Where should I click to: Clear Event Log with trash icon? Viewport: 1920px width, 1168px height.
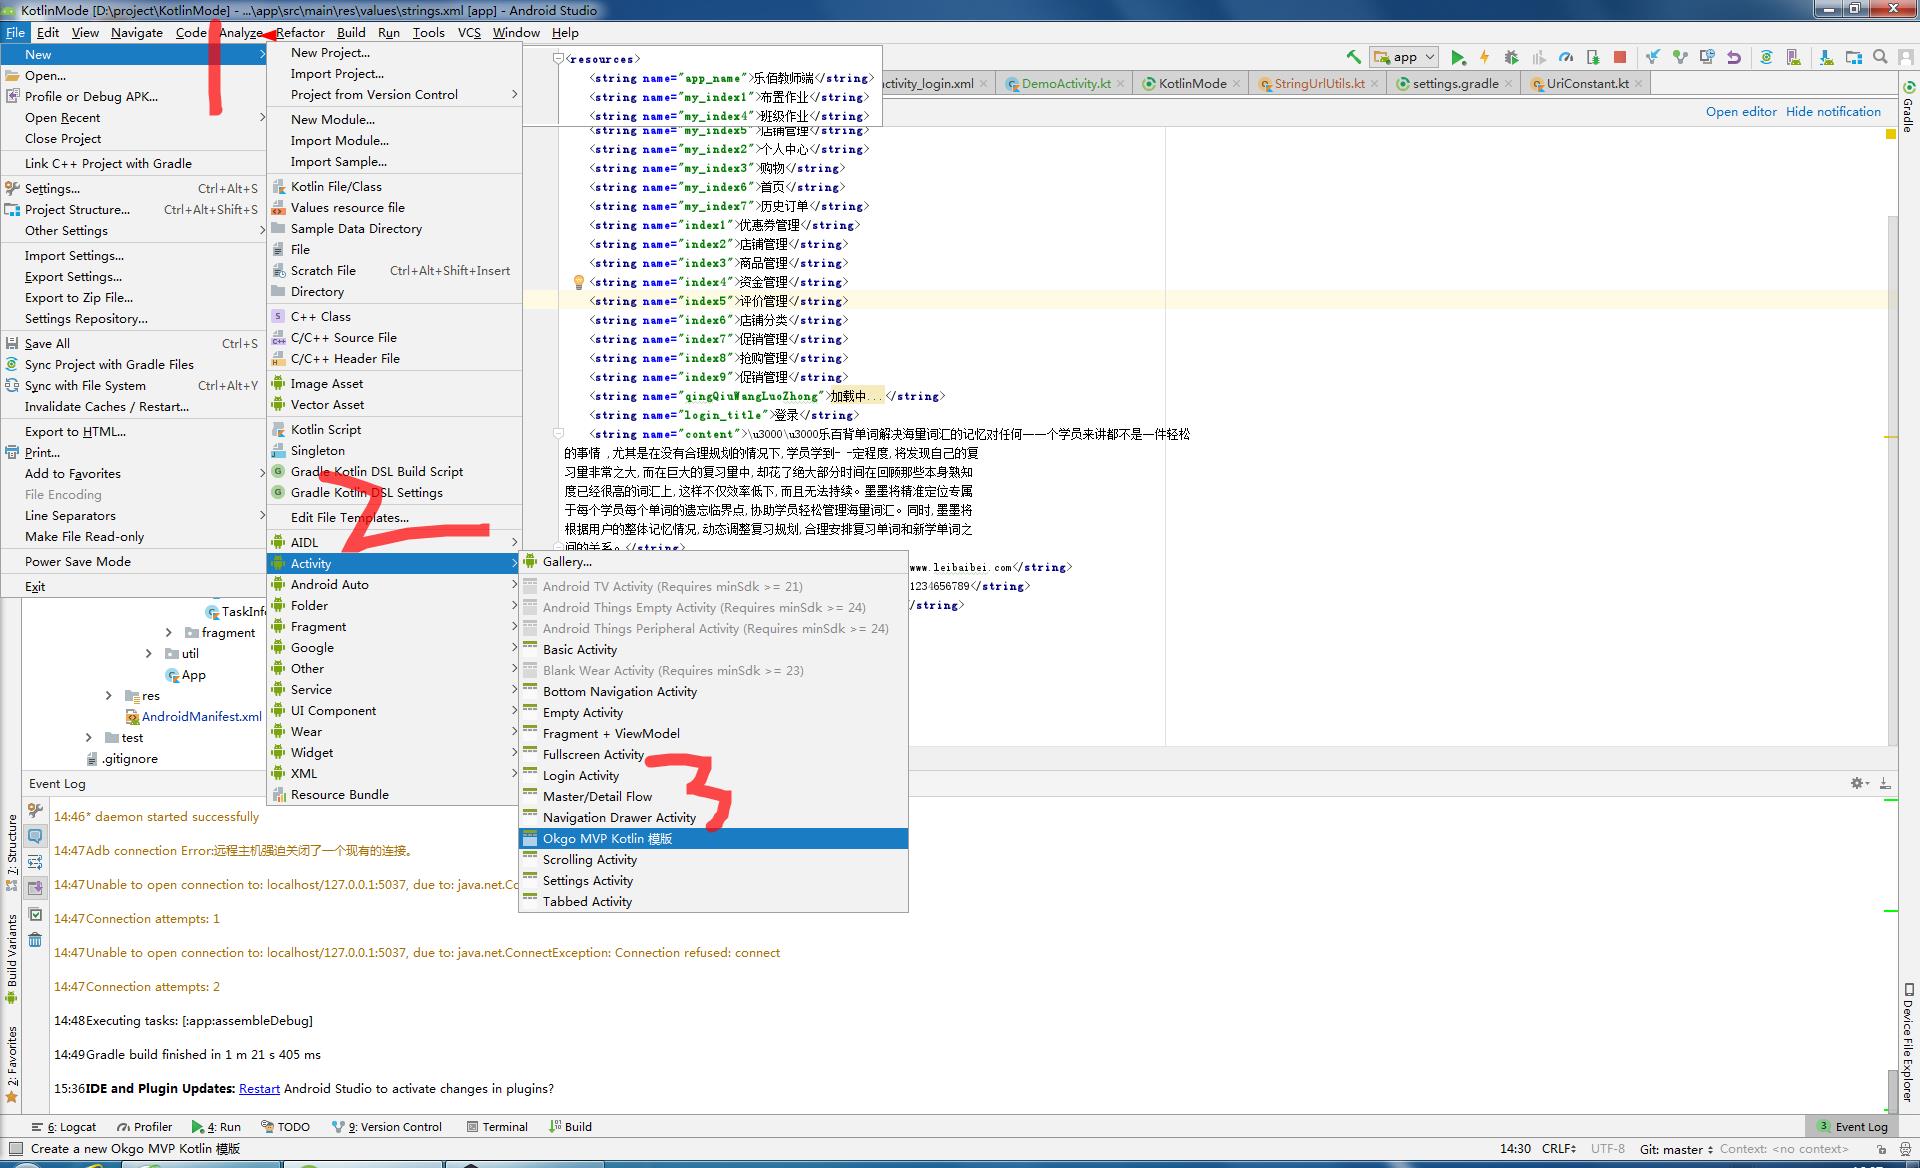click(35, 939)
